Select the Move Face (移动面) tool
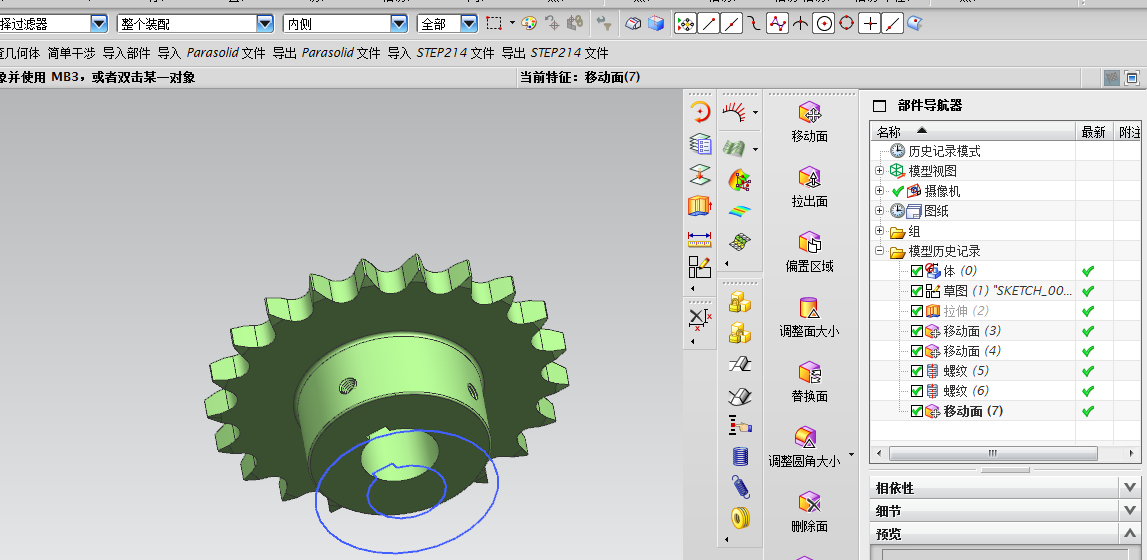Viewport: 1147px width, 560px height. click(x=809, y=122)
